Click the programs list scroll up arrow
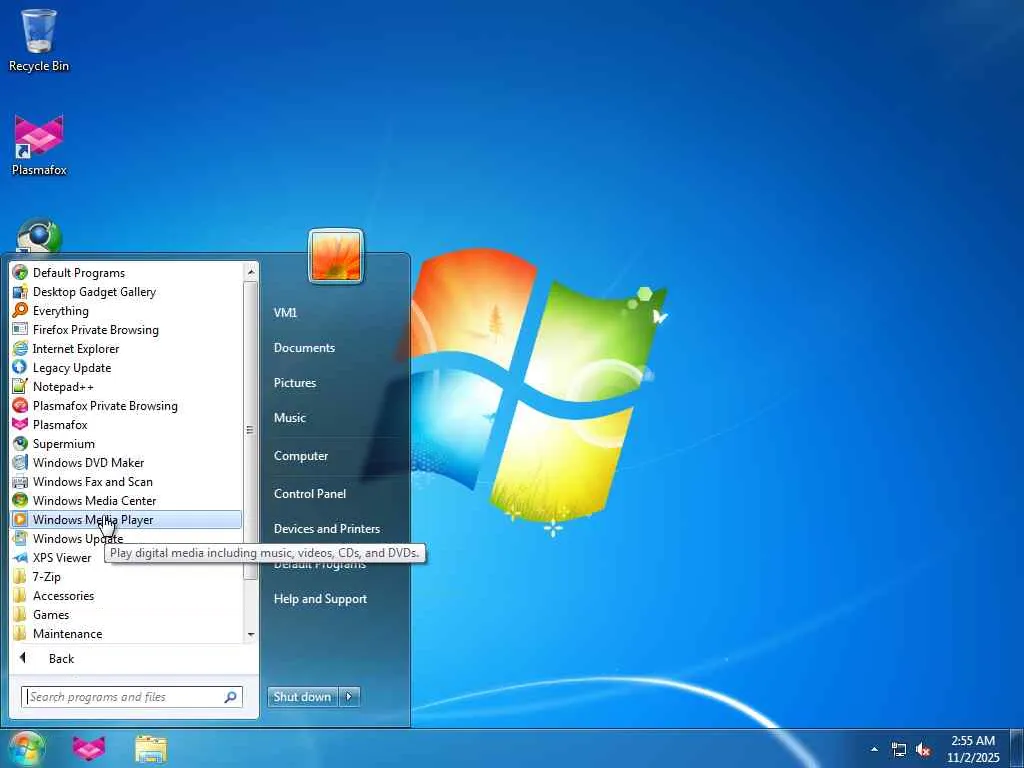This screenshot has width=1024, height=768. (x=251, y=271)
